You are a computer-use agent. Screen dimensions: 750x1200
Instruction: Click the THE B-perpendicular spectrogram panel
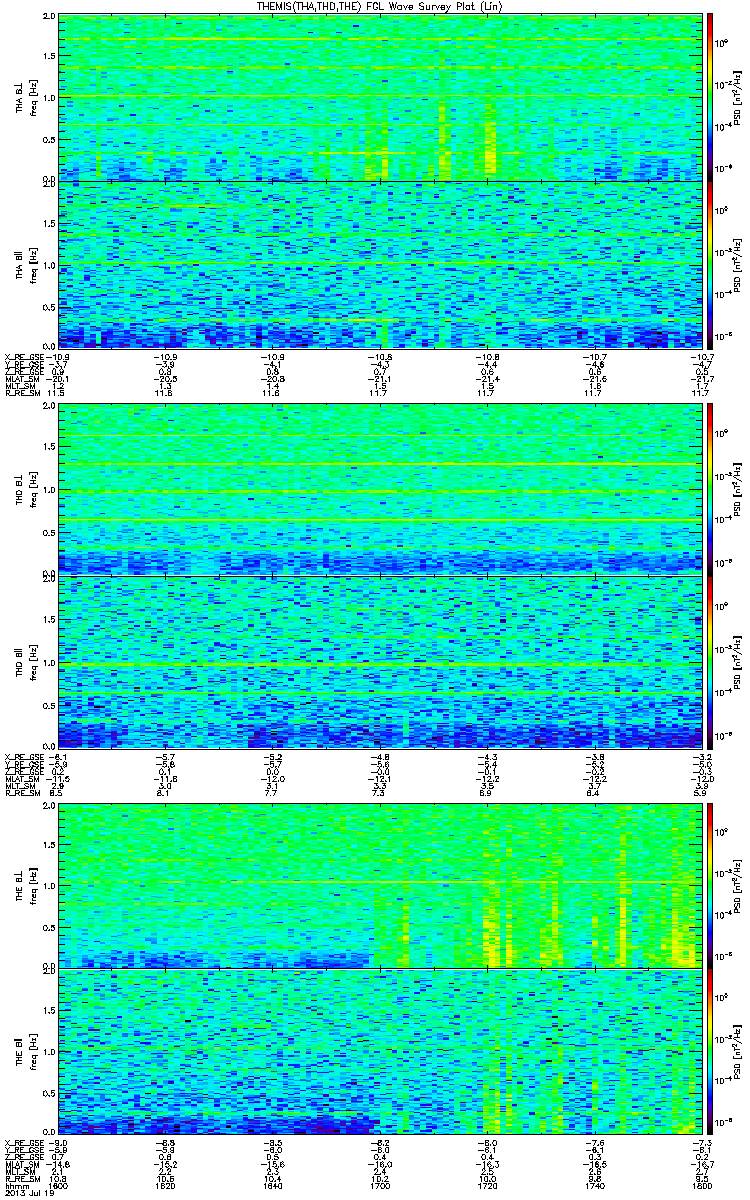point(381,884)
